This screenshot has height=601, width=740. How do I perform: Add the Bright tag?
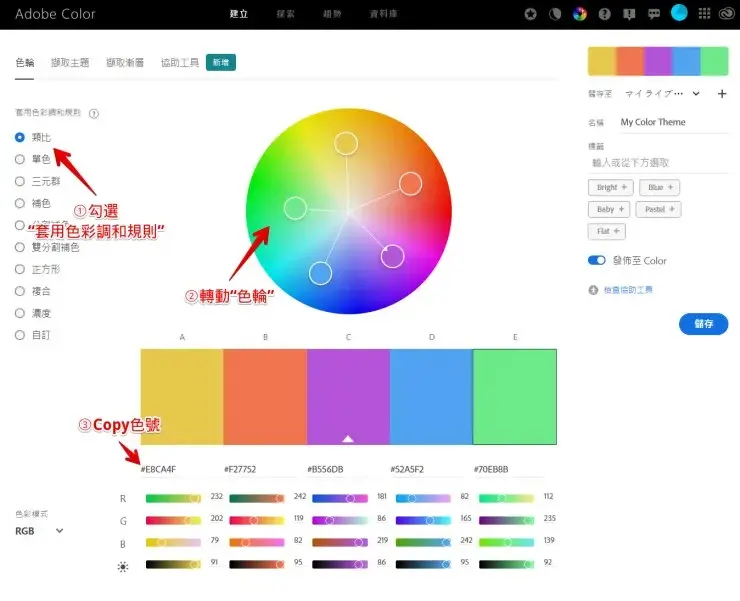point(611,187)
